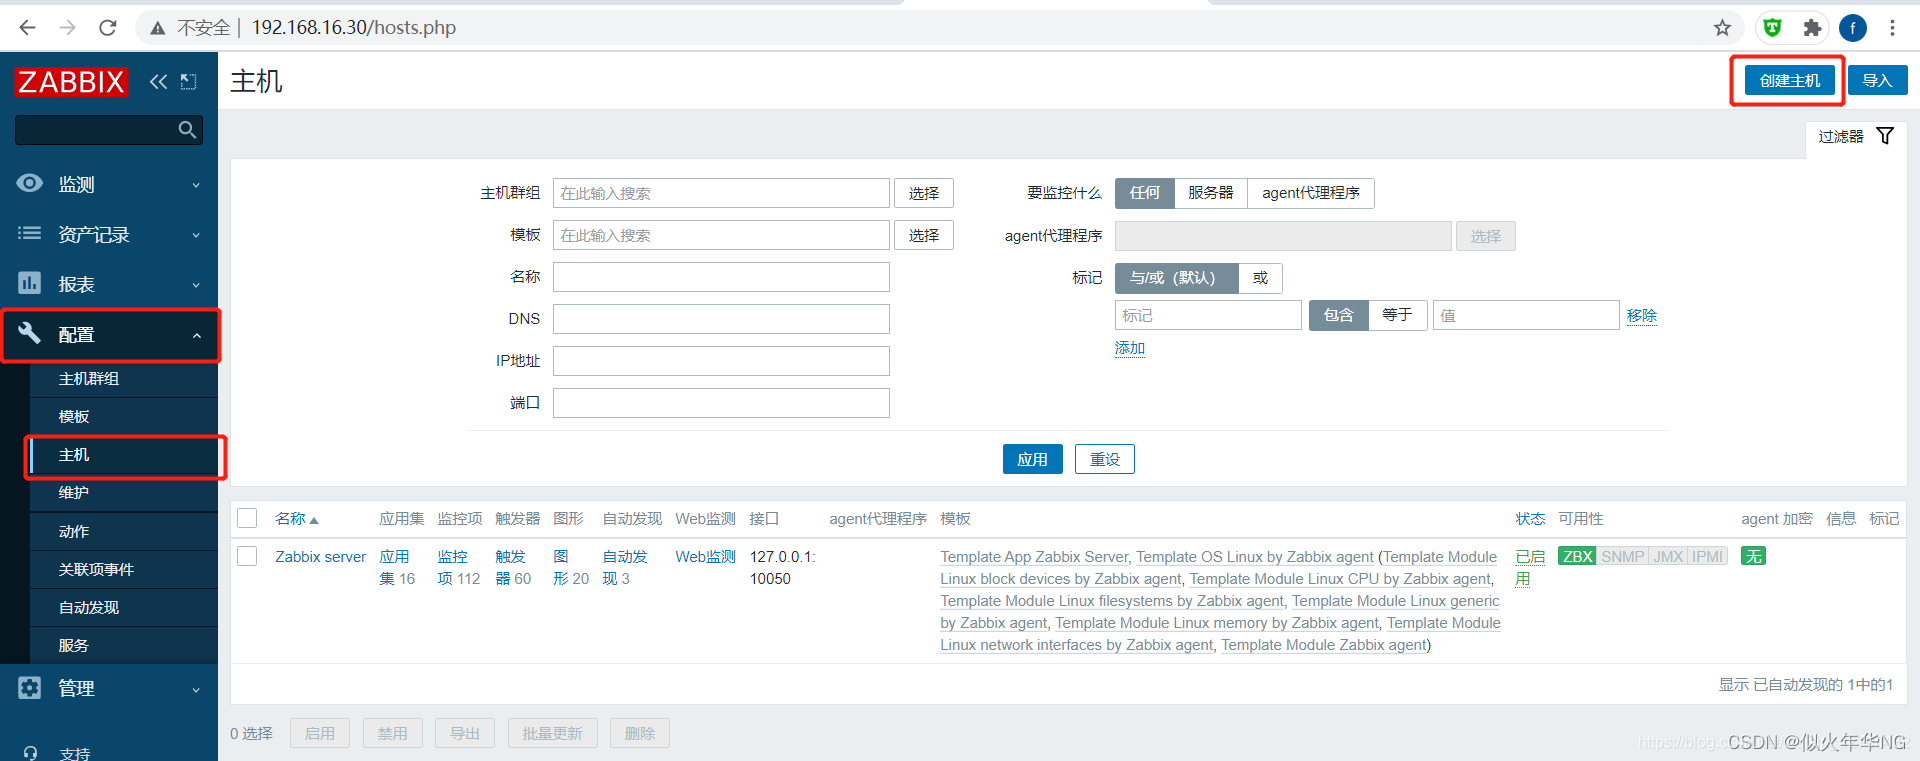Click the IPMI availability badge
The height and width of the screenshot is (761, 1920).
coord(1707,556)
